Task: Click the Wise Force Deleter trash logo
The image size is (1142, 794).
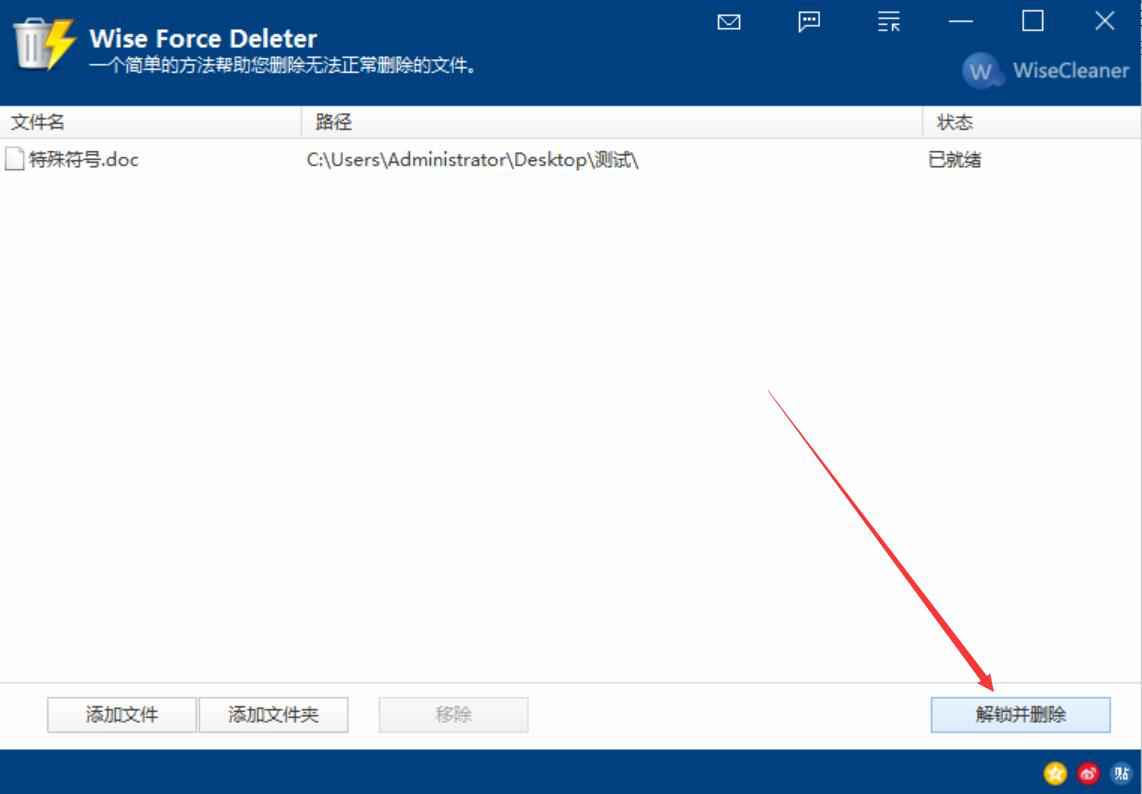Action: [x=43, y=44]
